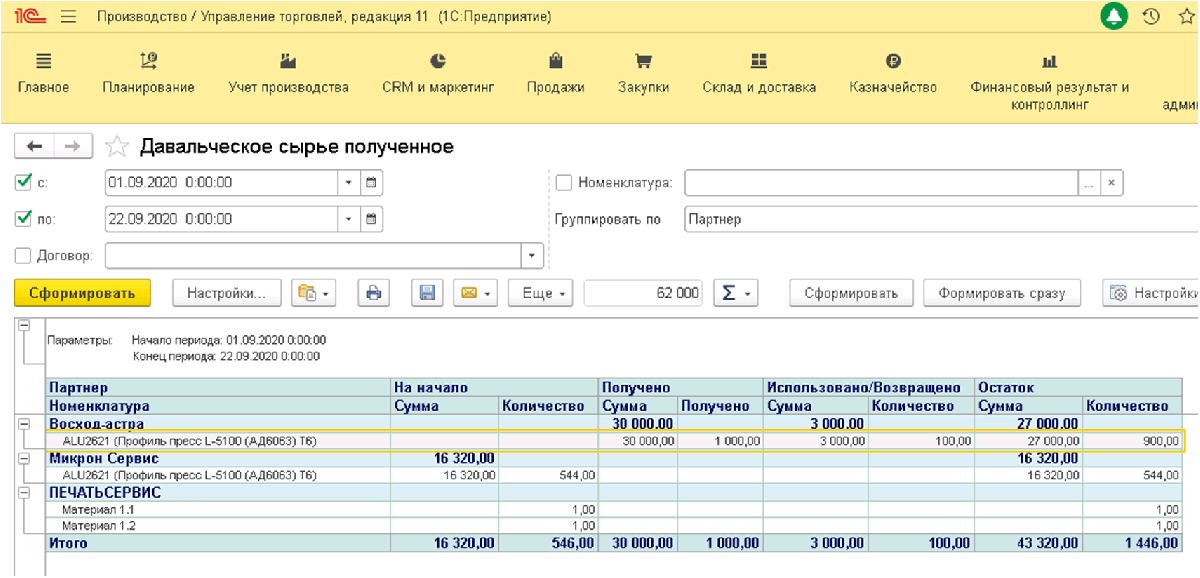Open the Договор dropdown list
1200x578 pixels.
pyautogui.click(x=530, y=256)
